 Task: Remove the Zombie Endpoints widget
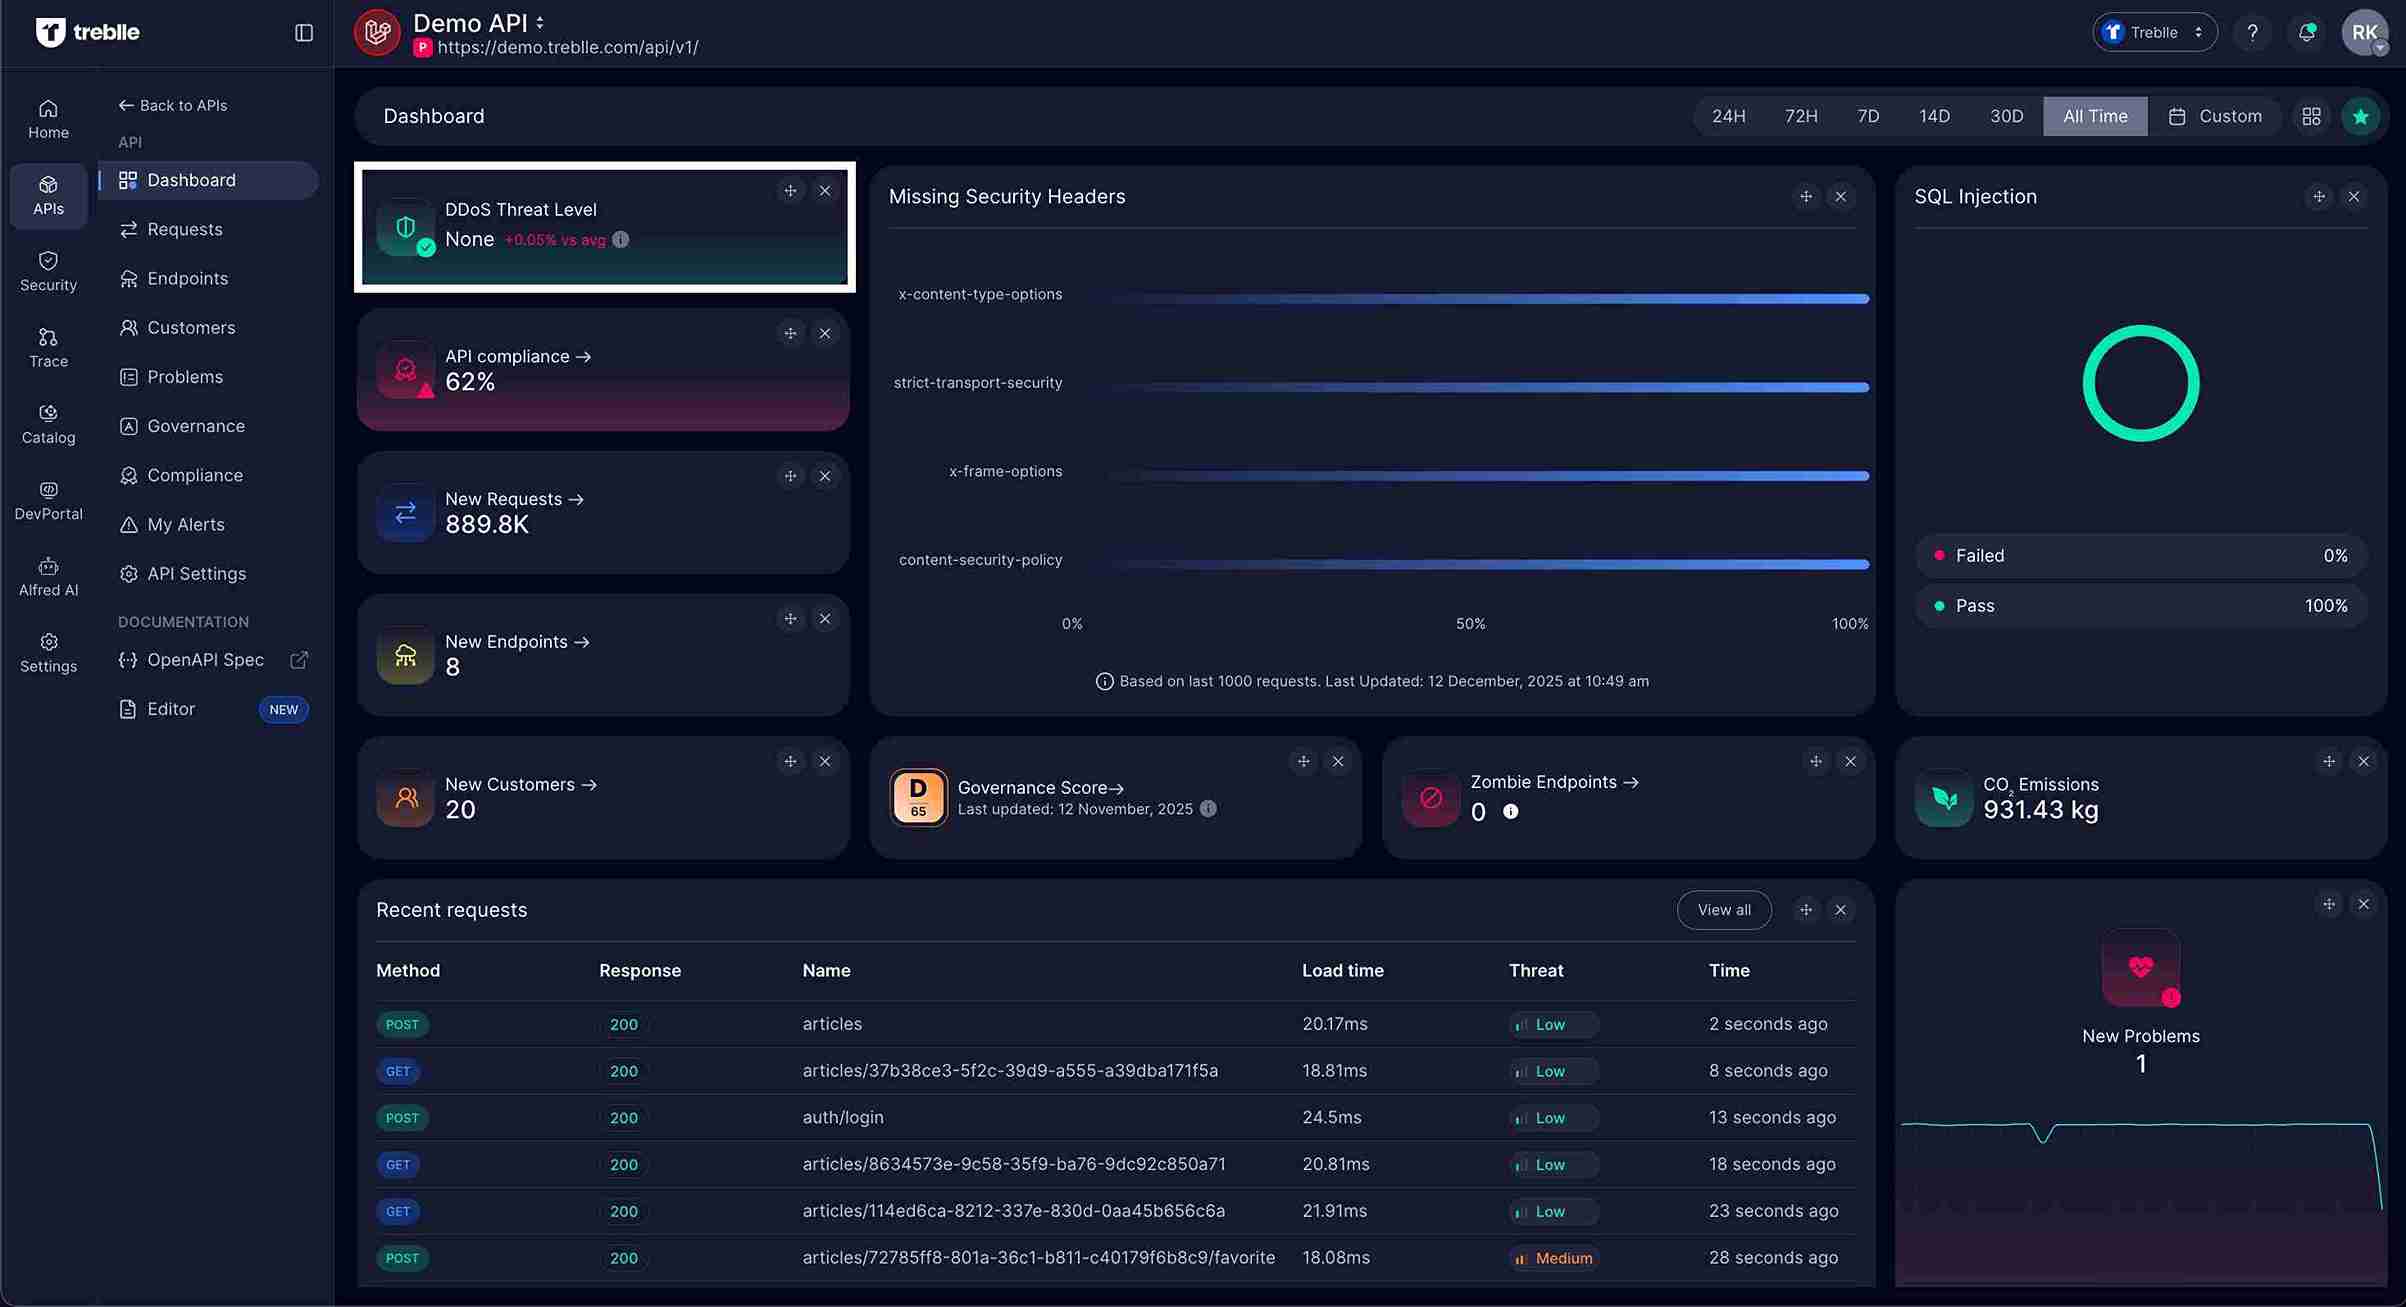pyautogui.click(x=1849, y=760)
